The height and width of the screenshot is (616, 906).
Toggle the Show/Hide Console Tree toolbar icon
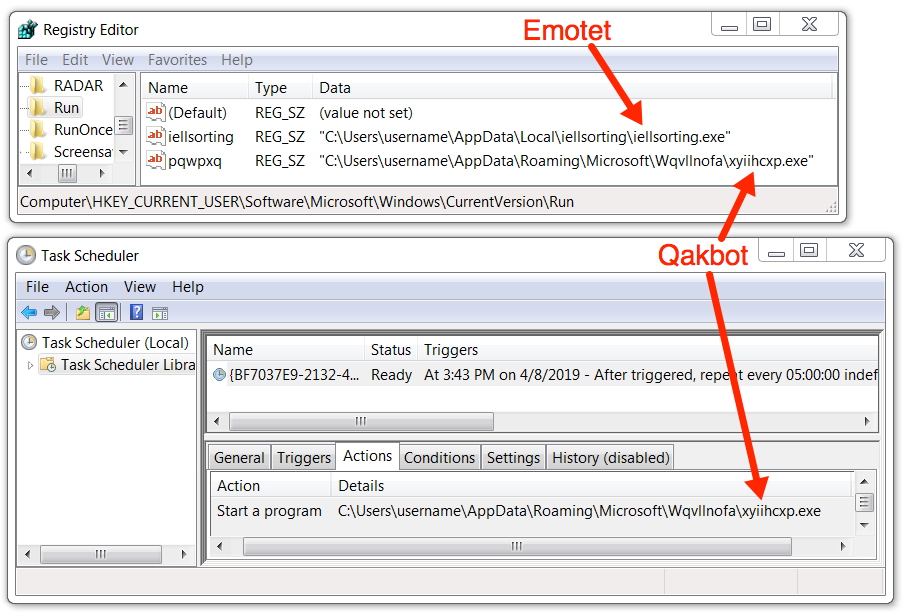click(x=107, y=313)
